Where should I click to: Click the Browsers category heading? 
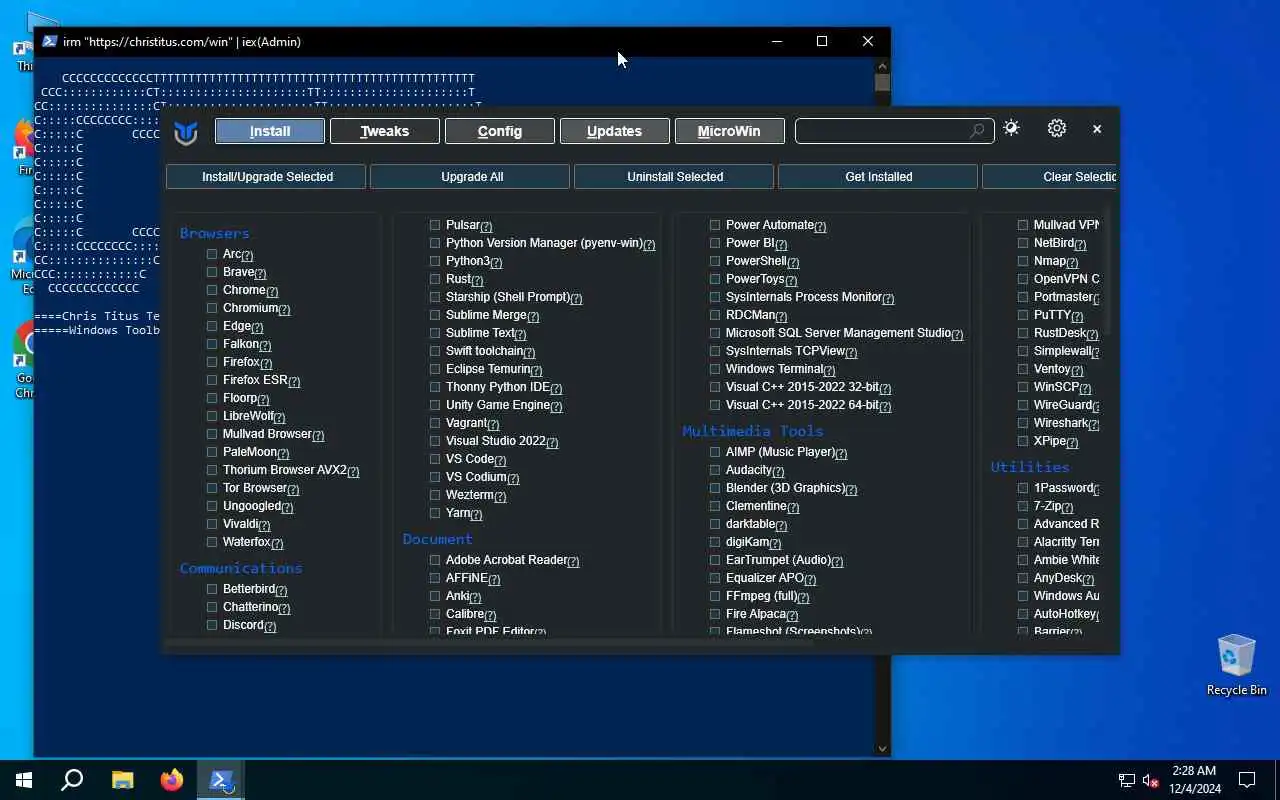215,233
